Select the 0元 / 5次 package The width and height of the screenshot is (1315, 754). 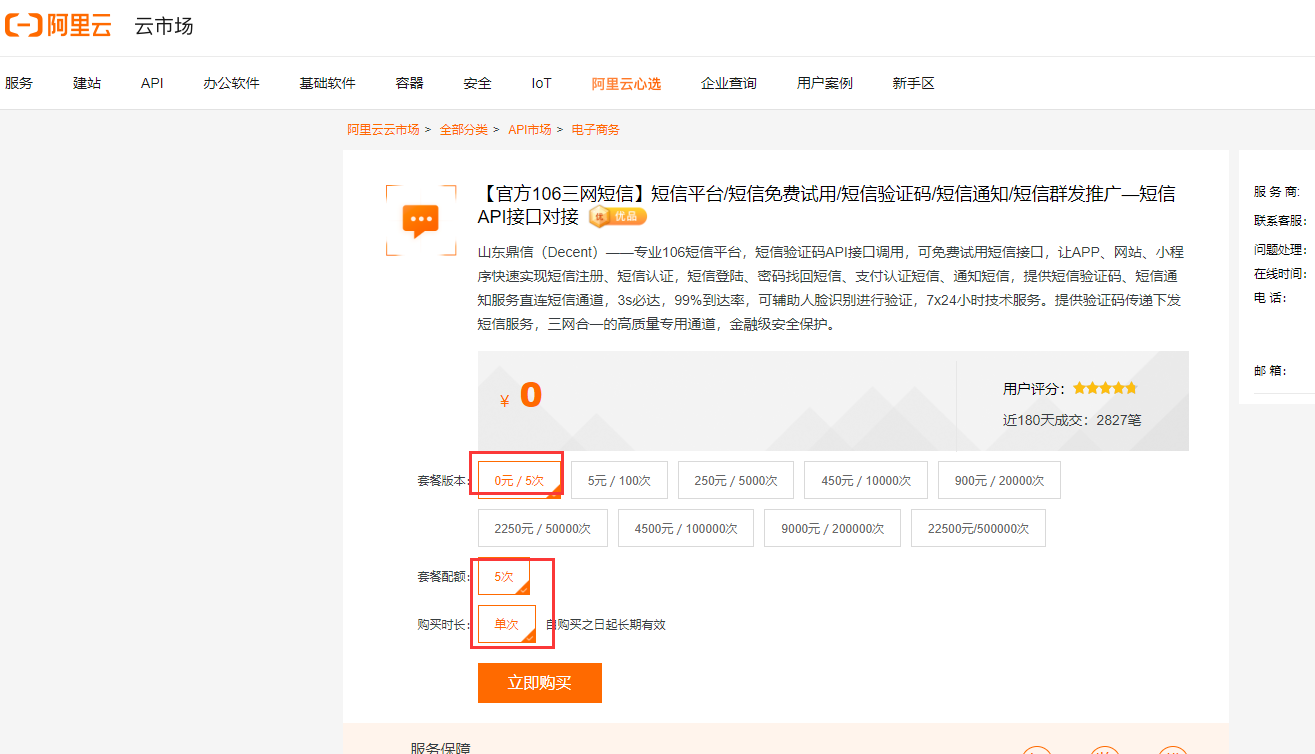point(519,480)
